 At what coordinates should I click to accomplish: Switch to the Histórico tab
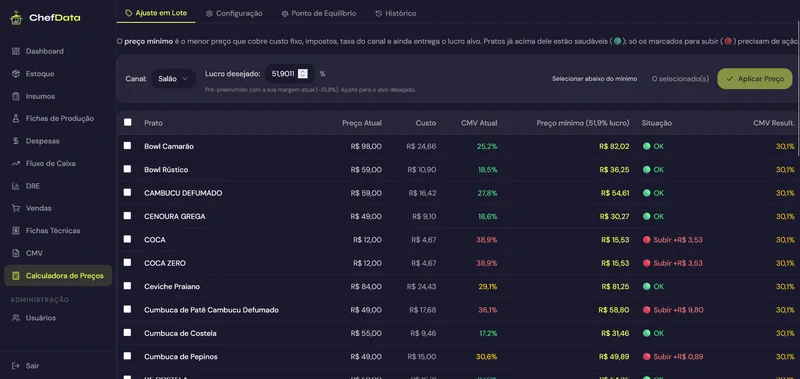coord(396,13)
